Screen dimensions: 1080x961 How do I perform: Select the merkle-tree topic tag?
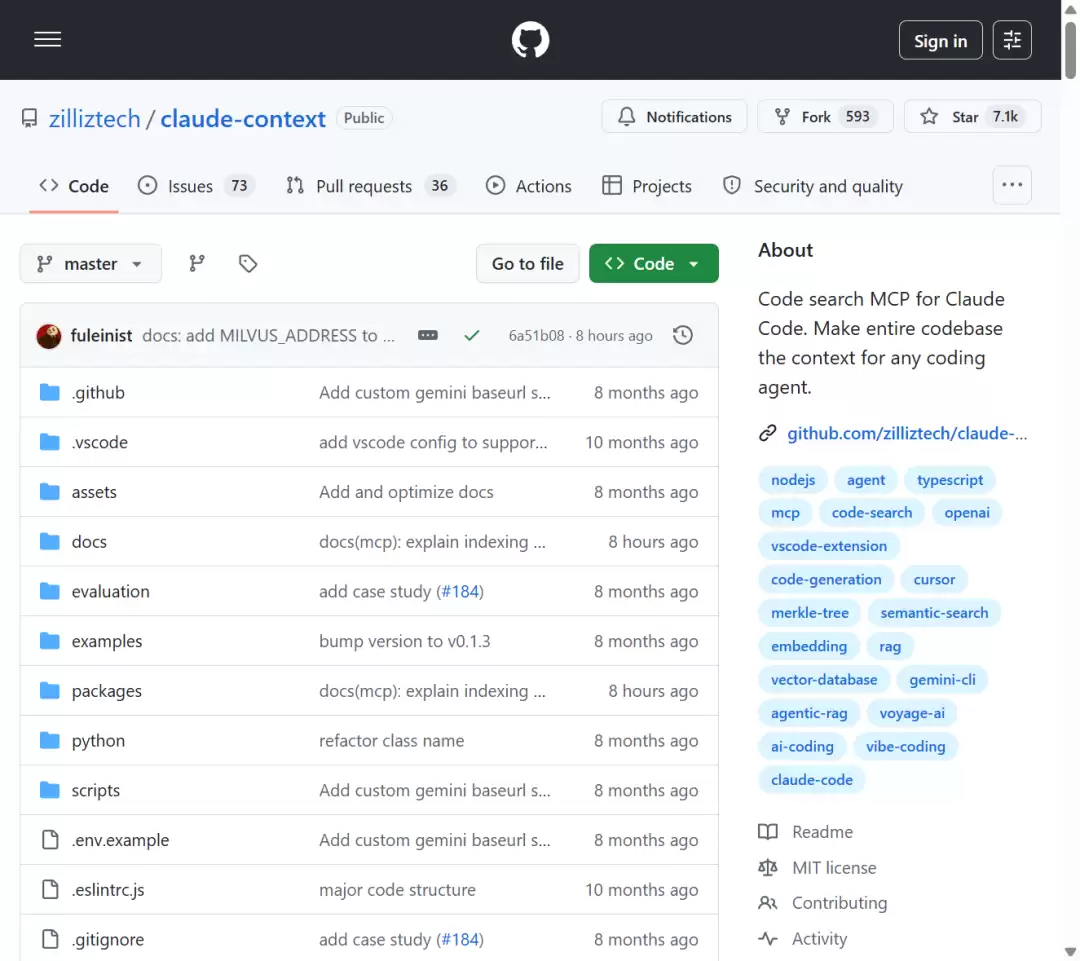809,612
